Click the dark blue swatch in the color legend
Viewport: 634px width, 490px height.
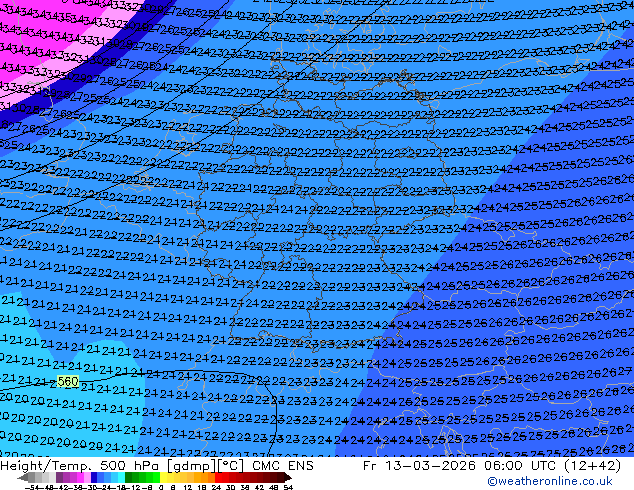coord(94,477)
